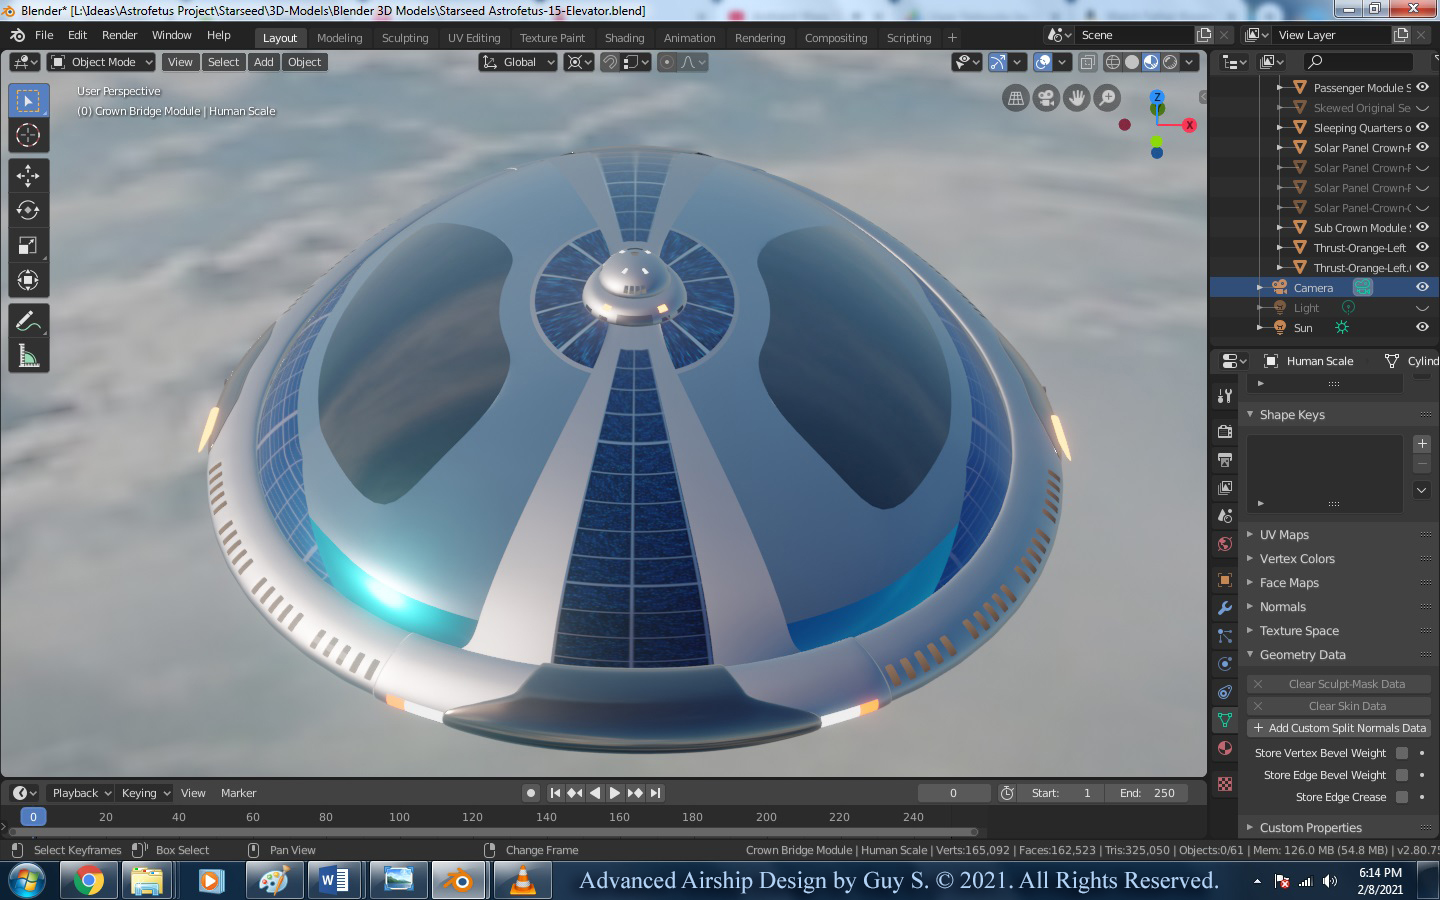Select the Move tool in the toolbar
Viewport: 1440px width, 900px height.
click(x=28, y=175)
